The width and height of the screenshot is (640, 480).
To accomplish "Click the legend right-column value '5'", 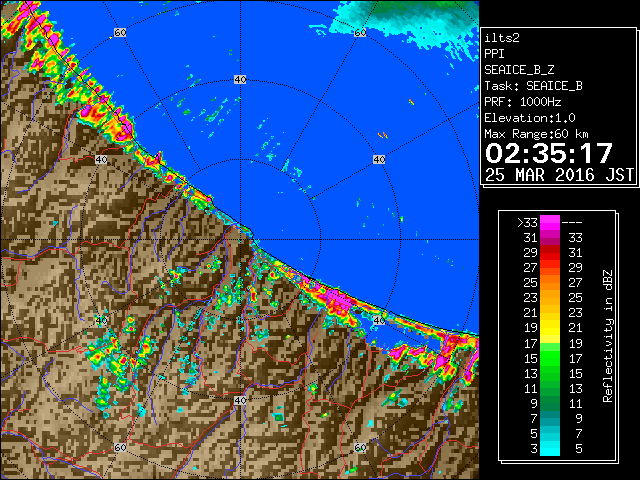I will 579,449.
